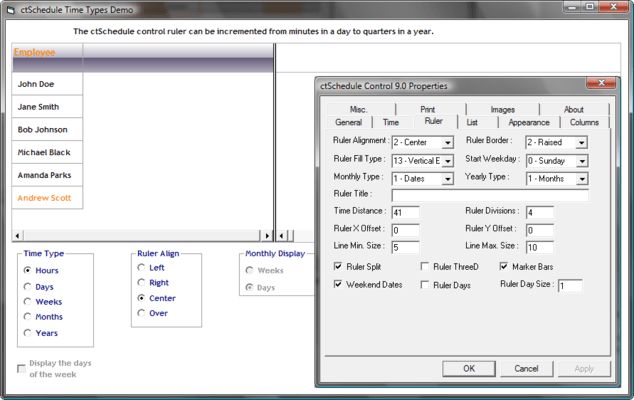
Task: Click the Line Max. Size field
Action: (540, 247)
